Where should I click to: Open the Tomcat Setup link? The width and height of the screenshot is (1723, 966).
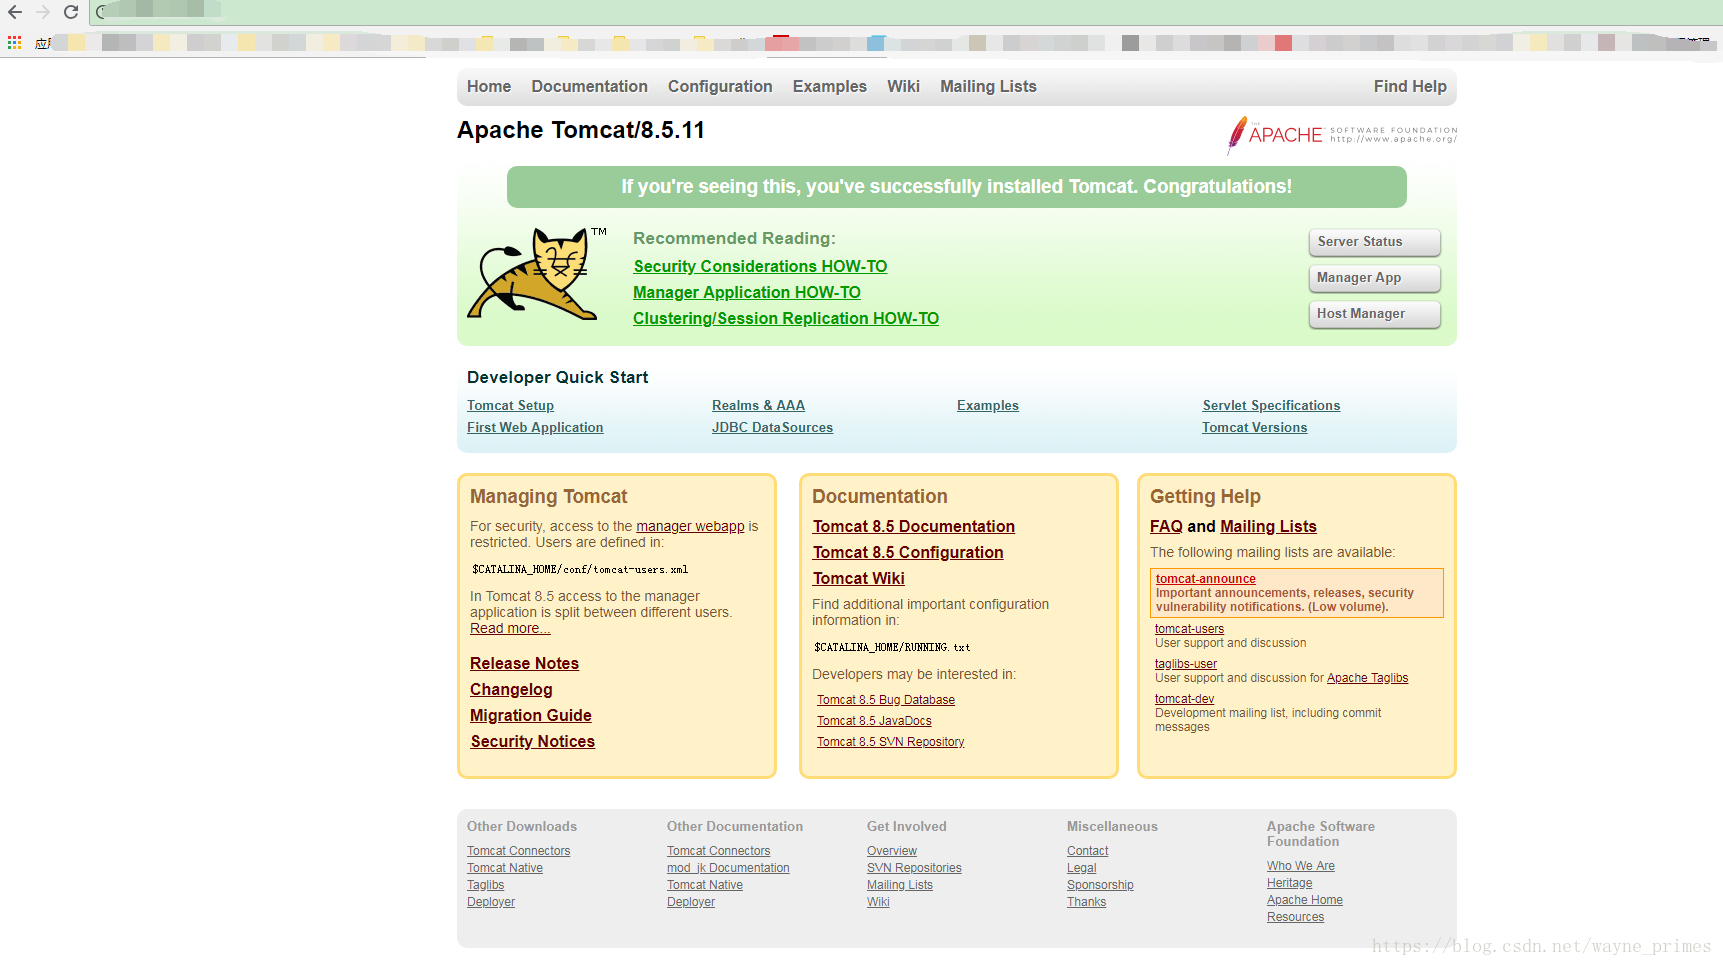click(x=510, y=406)
